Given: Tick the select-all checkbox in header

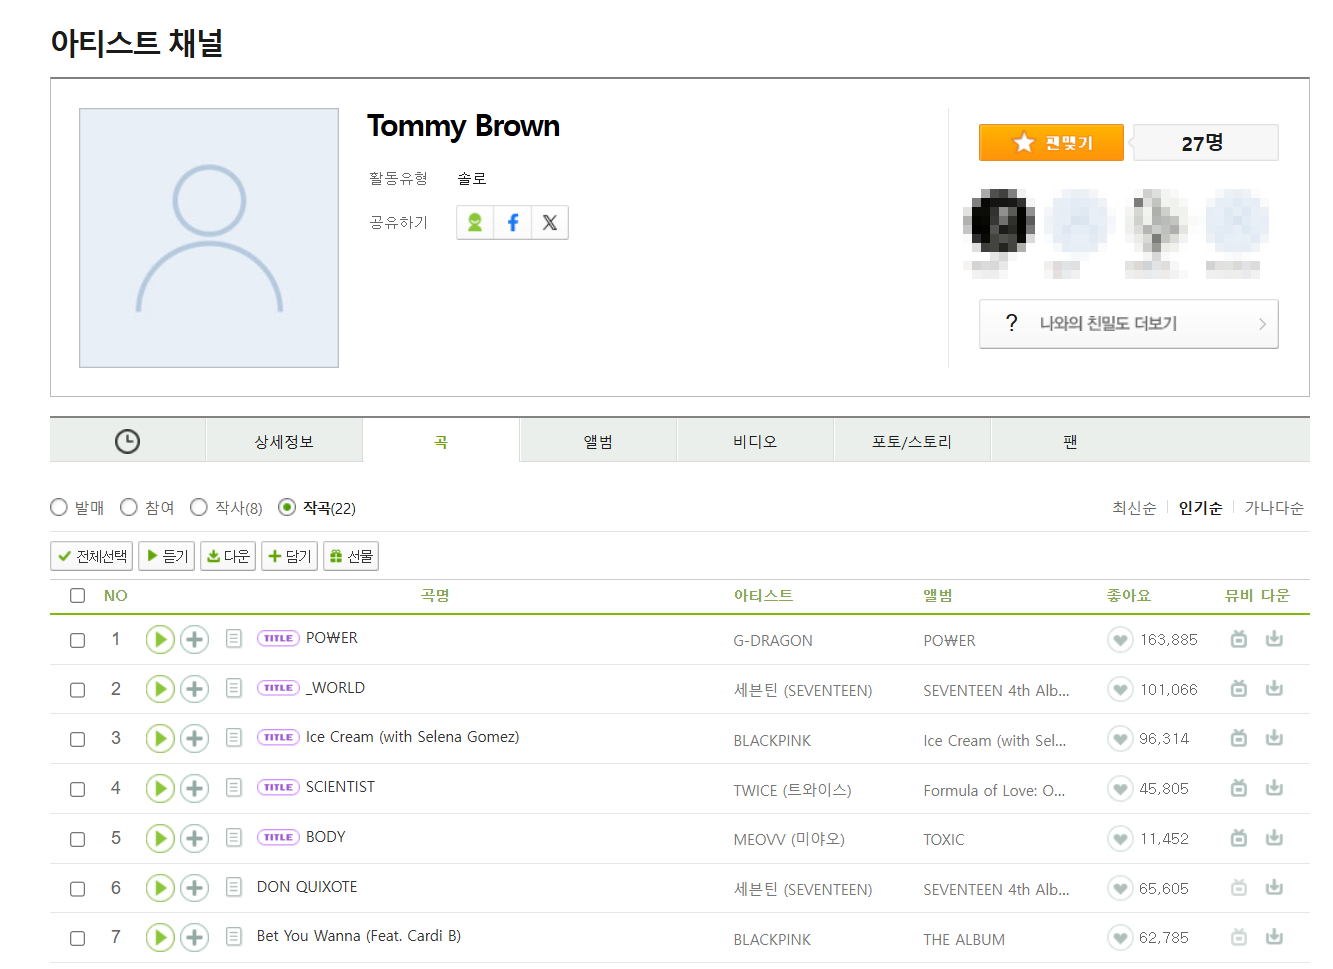Looking at the screenshot, I should [x=77, y=596].
